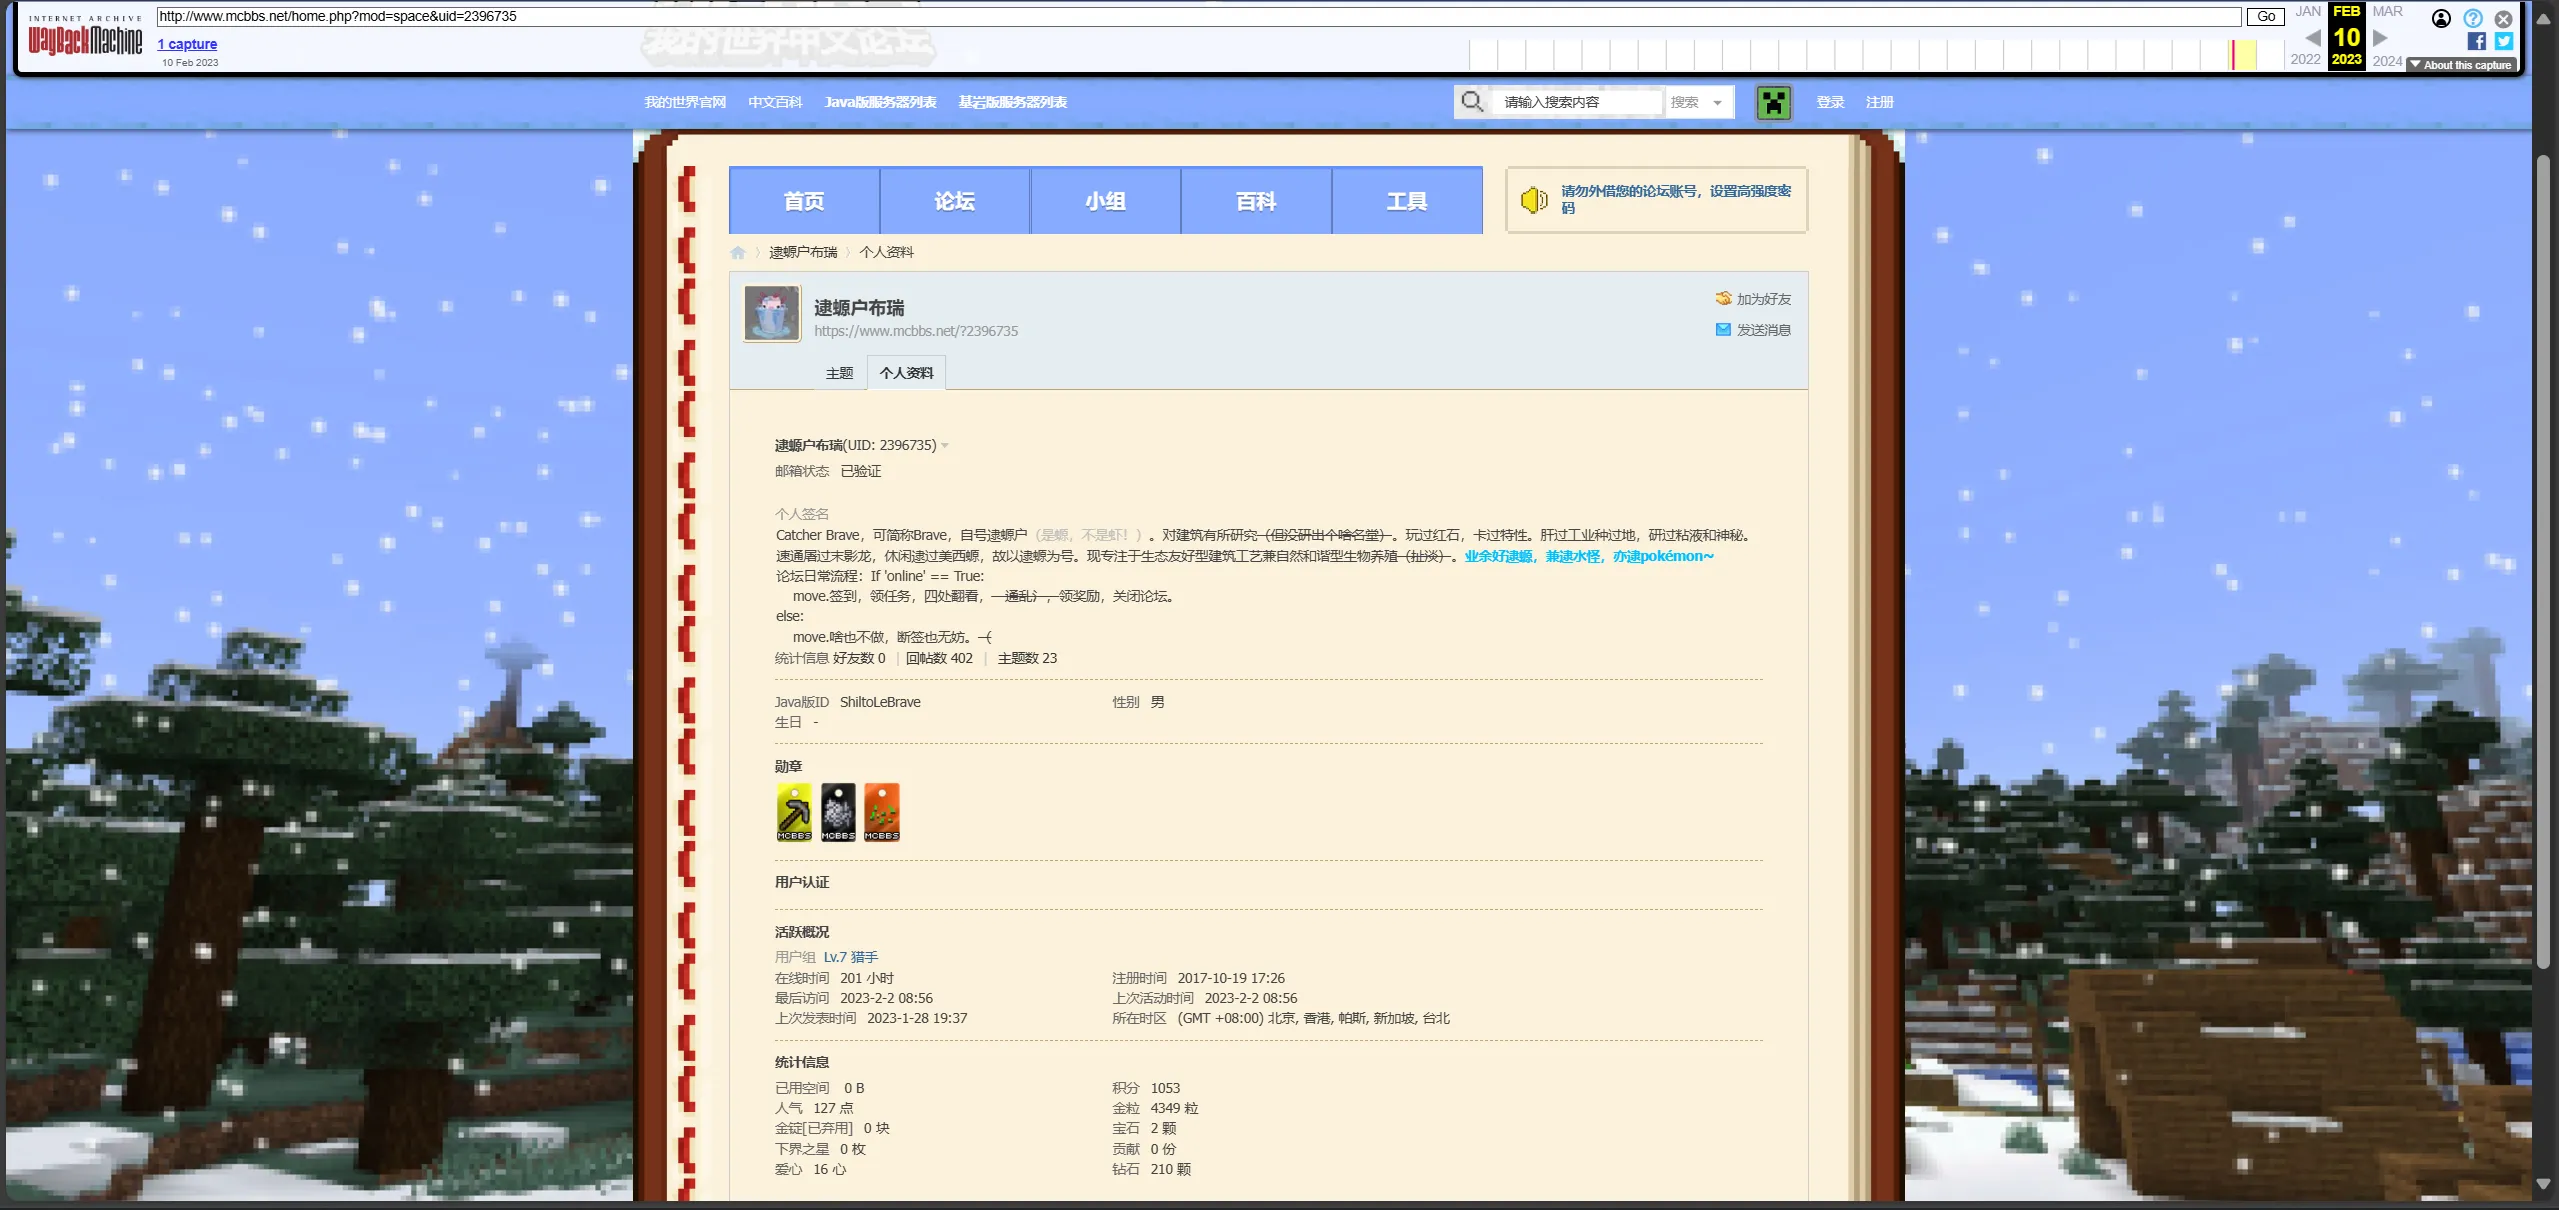This screenshot has height=1210, width=2559.
Task: Click the security notice announcement text
Action: (1676, 199)
